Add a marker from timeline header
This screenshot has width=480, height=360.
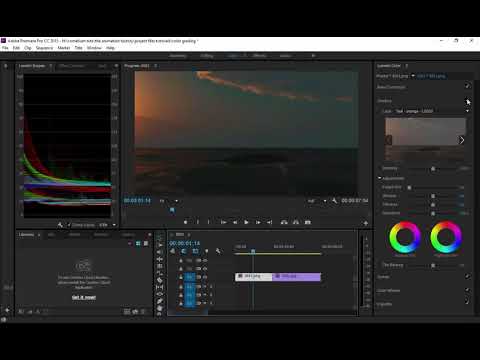click(207, 251)
